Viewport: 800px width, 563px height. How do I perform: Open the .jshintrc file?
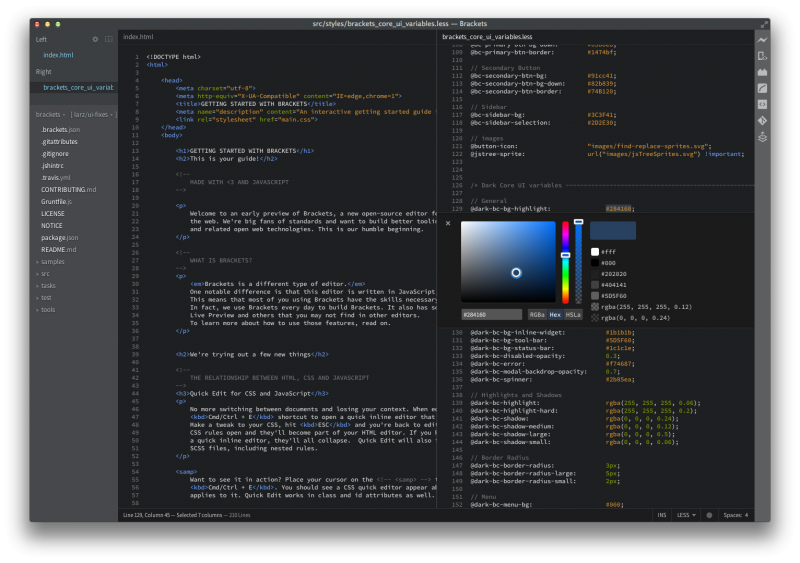tap(53, 166)
